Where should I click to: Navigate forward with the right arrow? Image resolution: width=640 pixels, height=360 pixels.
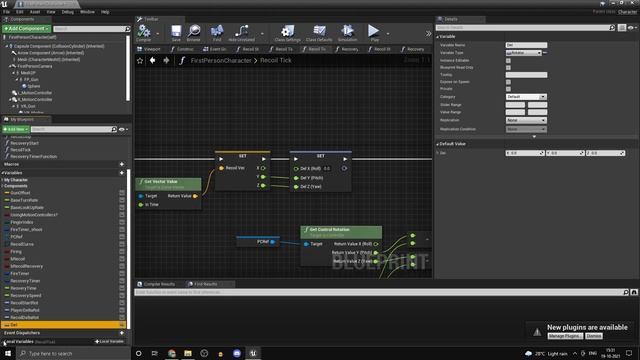tap(166, 60)
